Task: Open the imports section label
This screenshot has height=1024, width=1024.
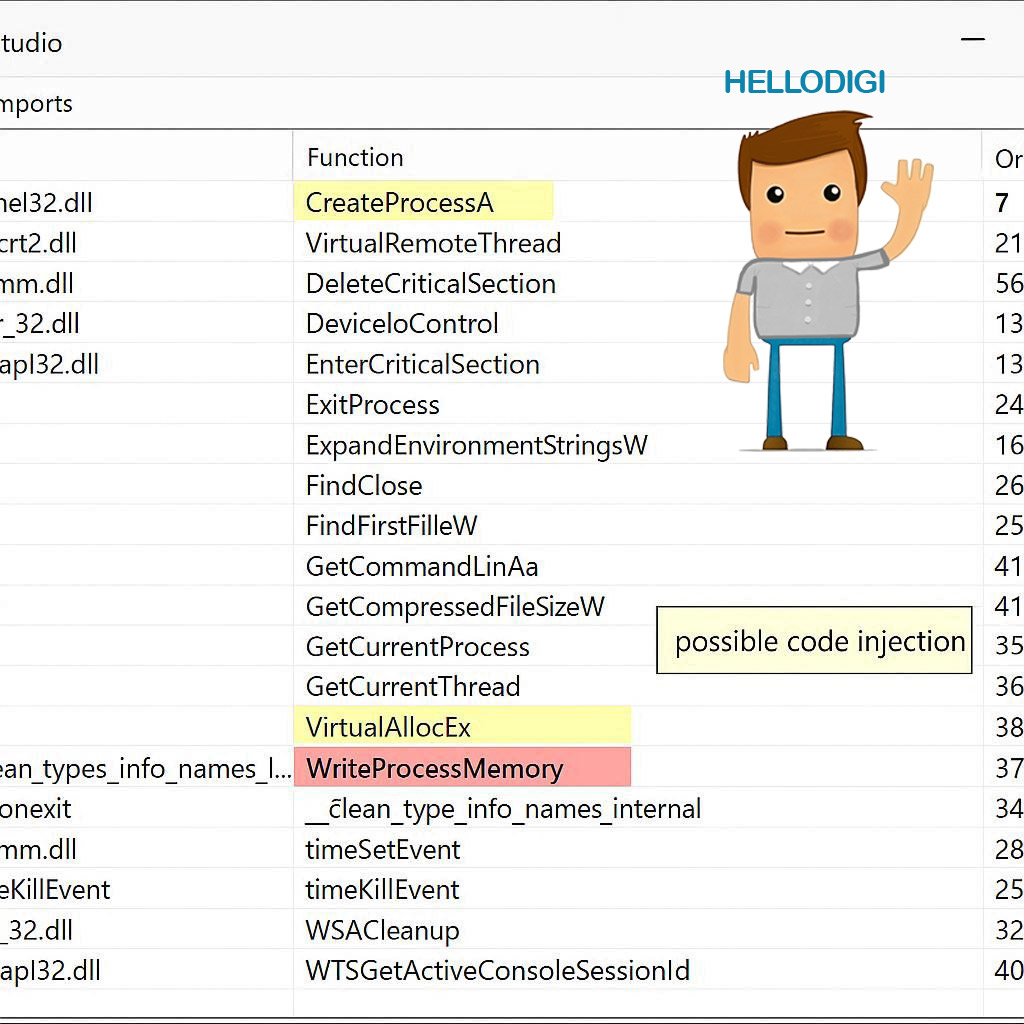Action: (x=37, y=104)
